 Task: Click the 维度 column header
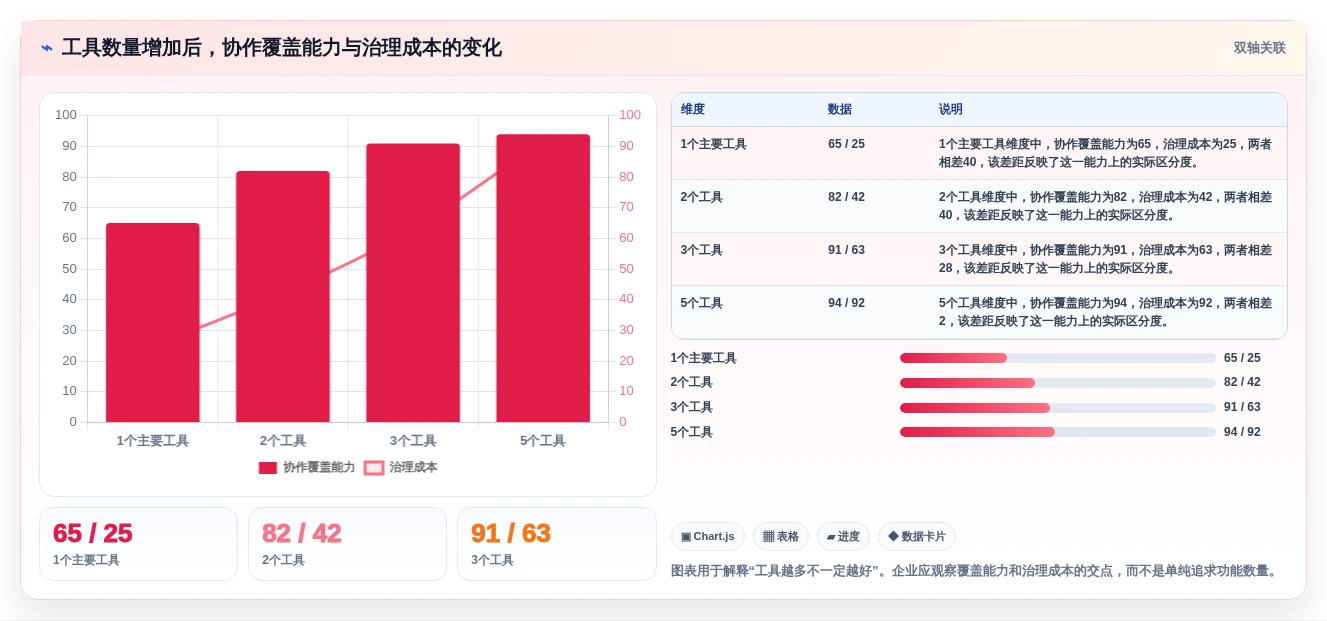click(x=693, y=109)
